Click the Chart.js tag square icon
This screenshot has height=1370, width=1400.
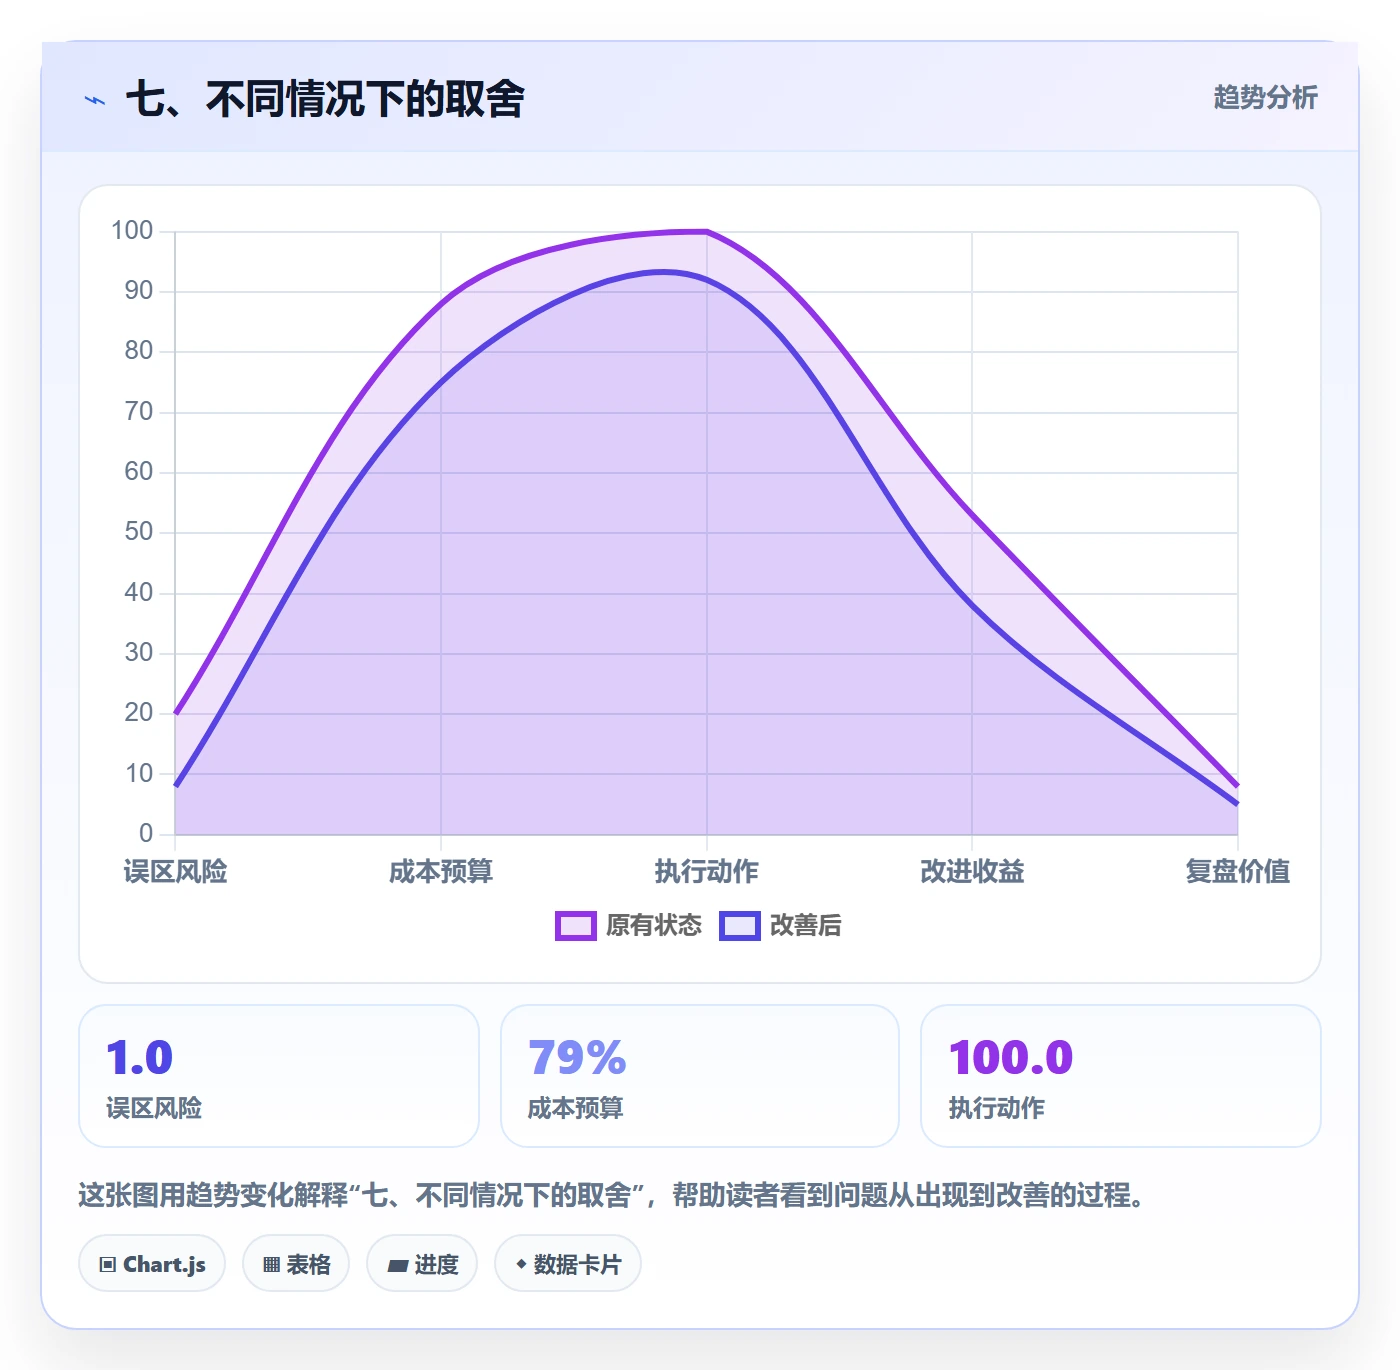[108, 1265]
